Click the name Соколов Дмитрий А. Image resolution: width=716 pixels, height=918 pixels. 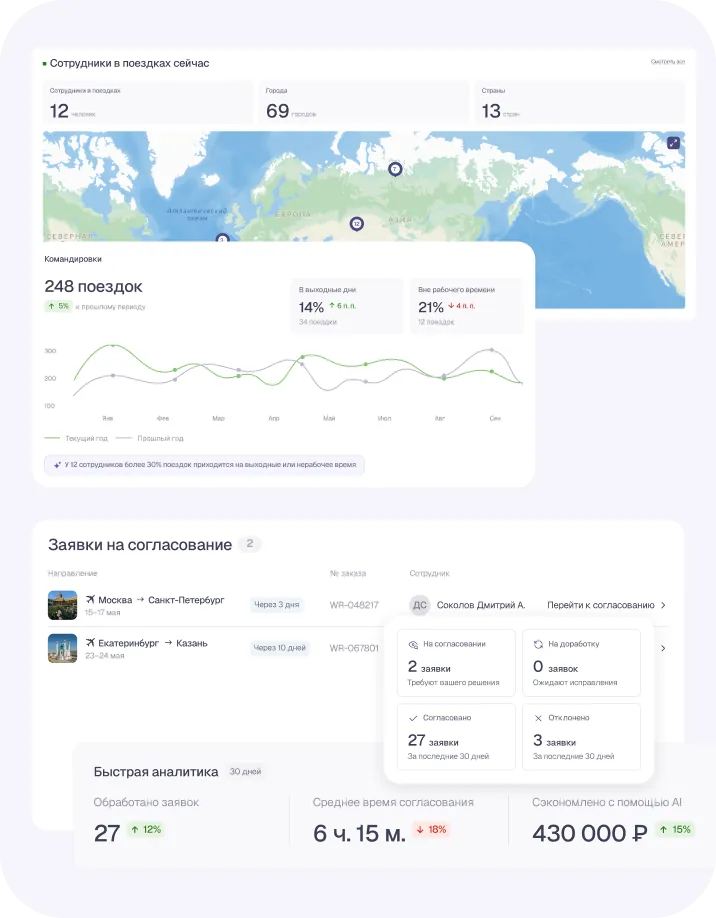tap(481, 605)
